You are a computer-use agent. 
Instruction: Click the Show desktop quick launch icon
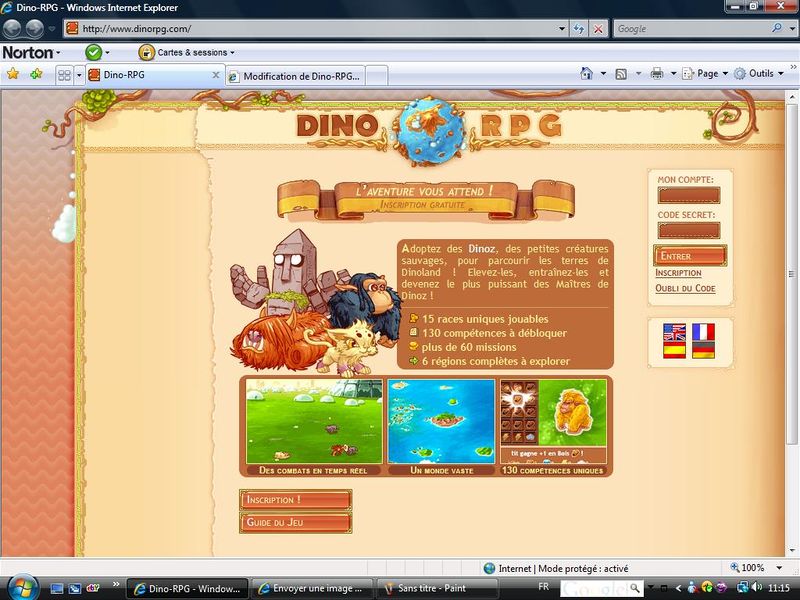[x=57, y=588]
